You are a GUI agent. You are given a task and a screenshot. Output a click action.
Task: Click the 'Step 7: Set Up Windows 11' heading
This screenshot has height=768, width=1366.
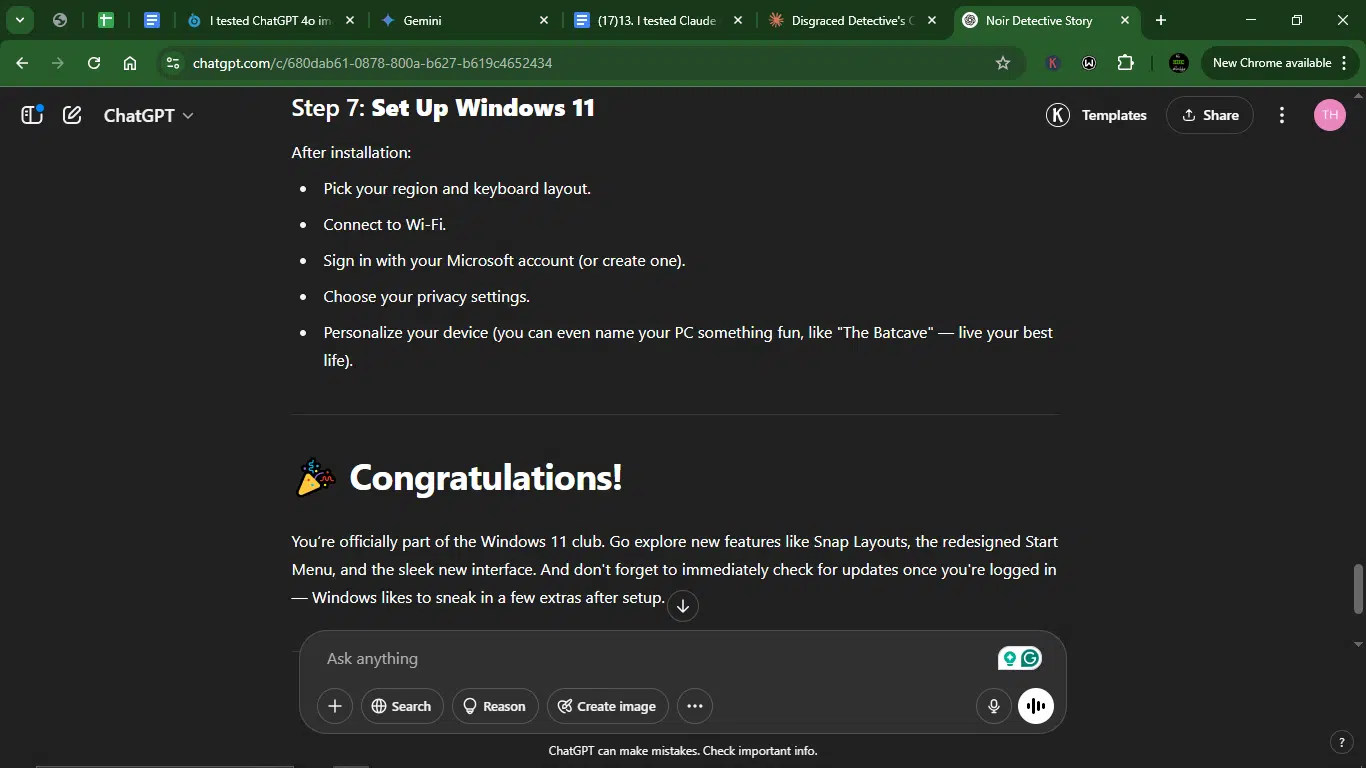pos(443,108)
